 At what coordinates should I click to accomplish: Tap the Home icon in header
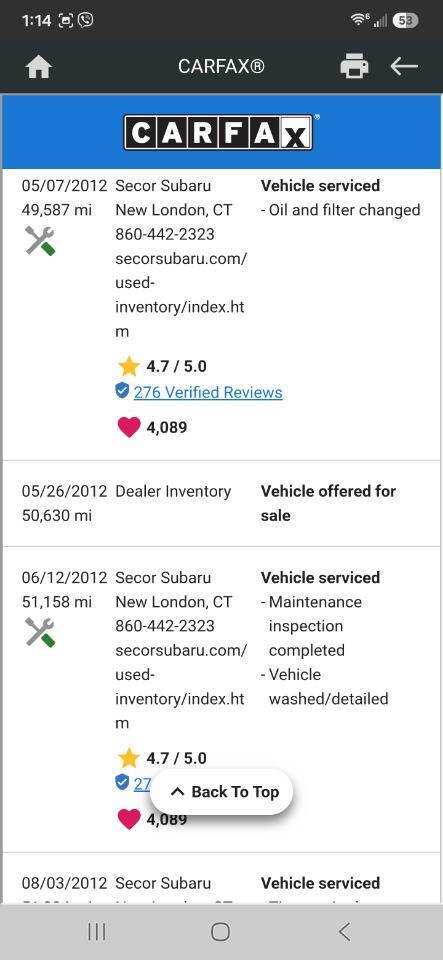click(x=39, y=67)
